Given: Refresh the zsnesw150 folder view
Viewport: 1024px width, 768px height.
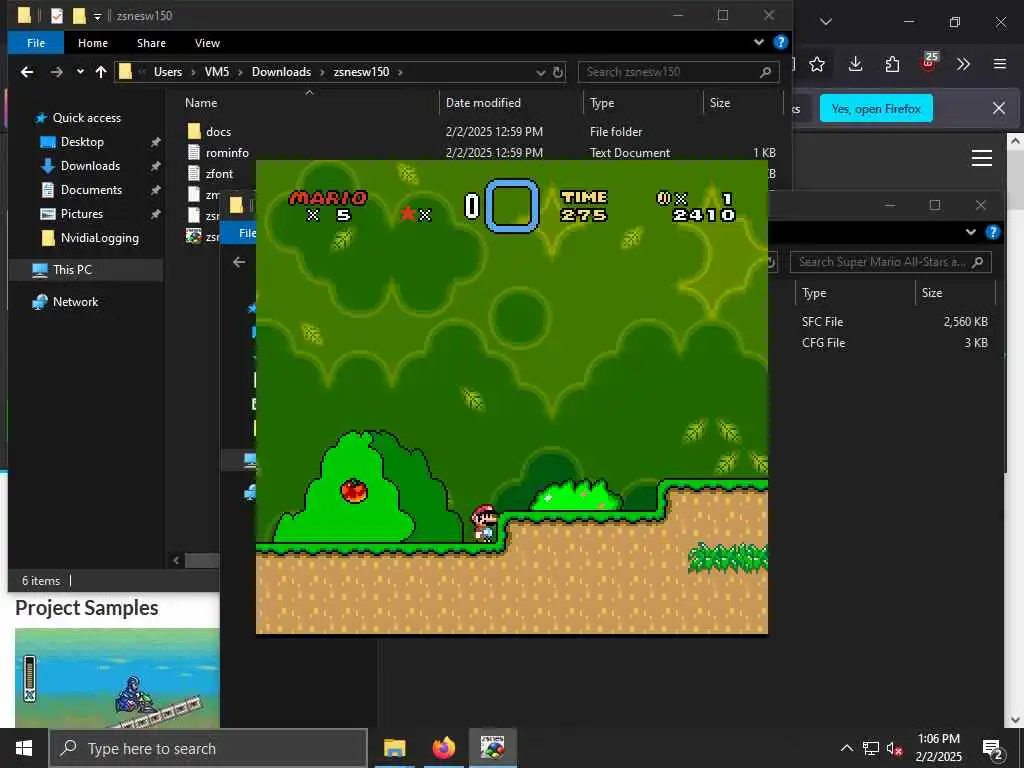Looking at the screenshot, I should pyautogui.click(x=558, y=72).
